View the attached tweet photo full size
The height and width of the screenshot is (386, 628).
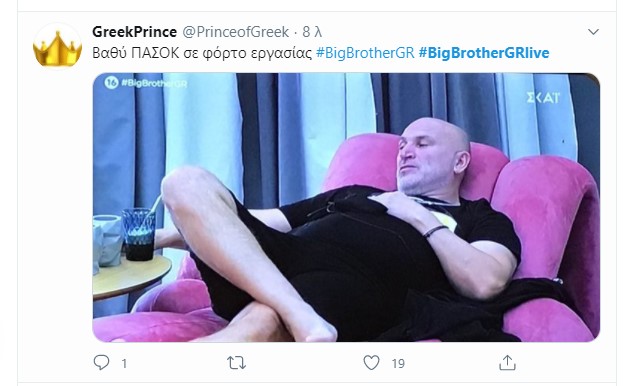pos(346,207)
